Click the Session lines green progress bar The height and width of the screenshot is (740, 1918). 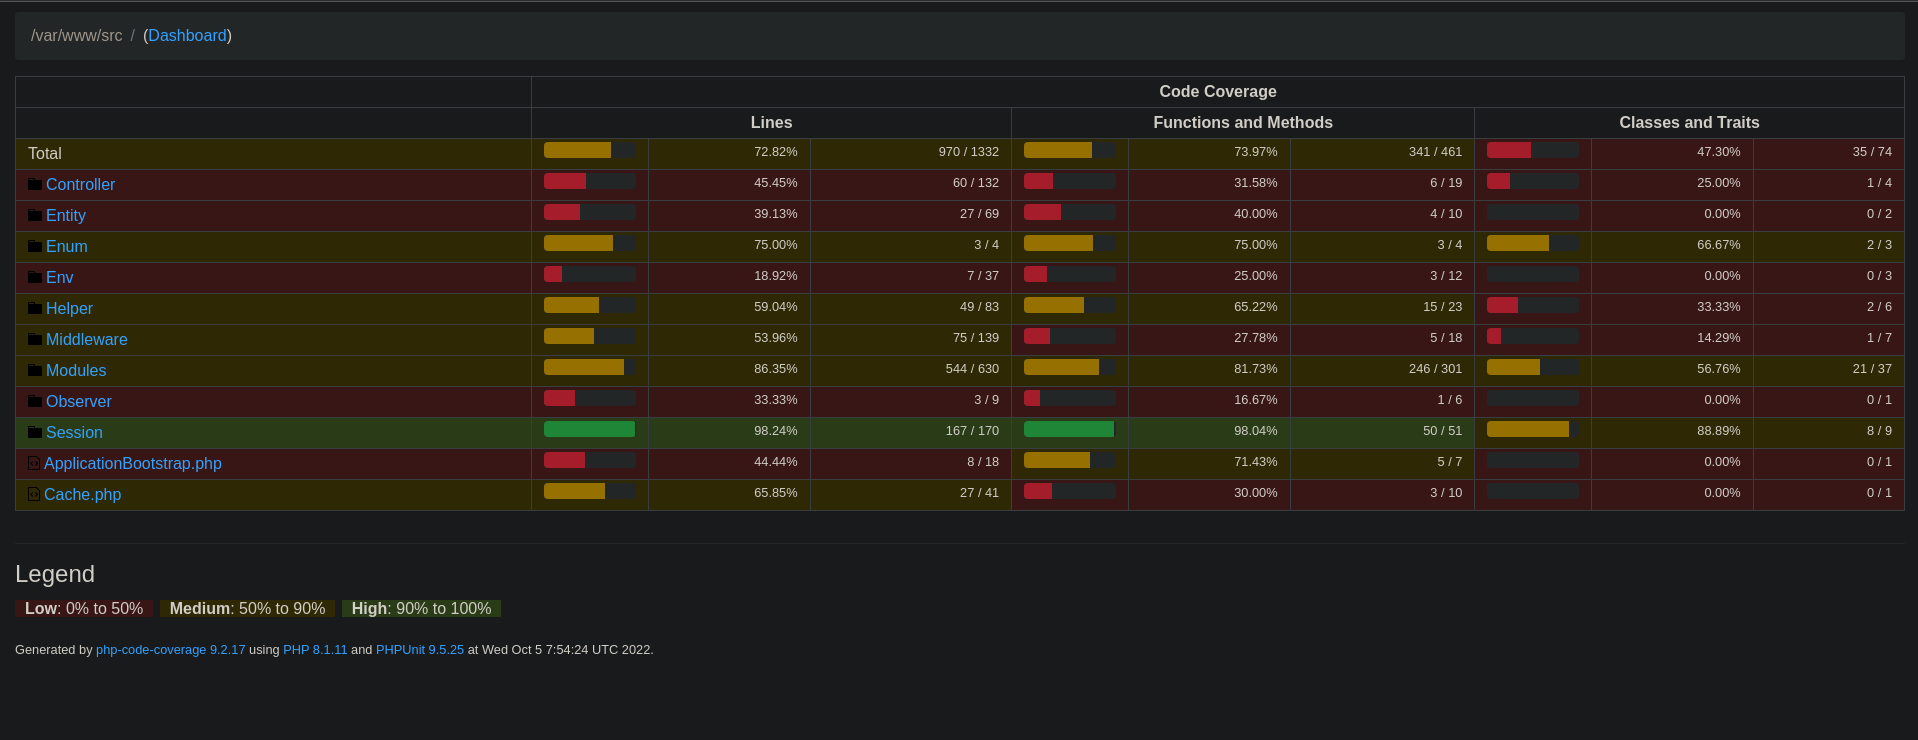(590, 429)
